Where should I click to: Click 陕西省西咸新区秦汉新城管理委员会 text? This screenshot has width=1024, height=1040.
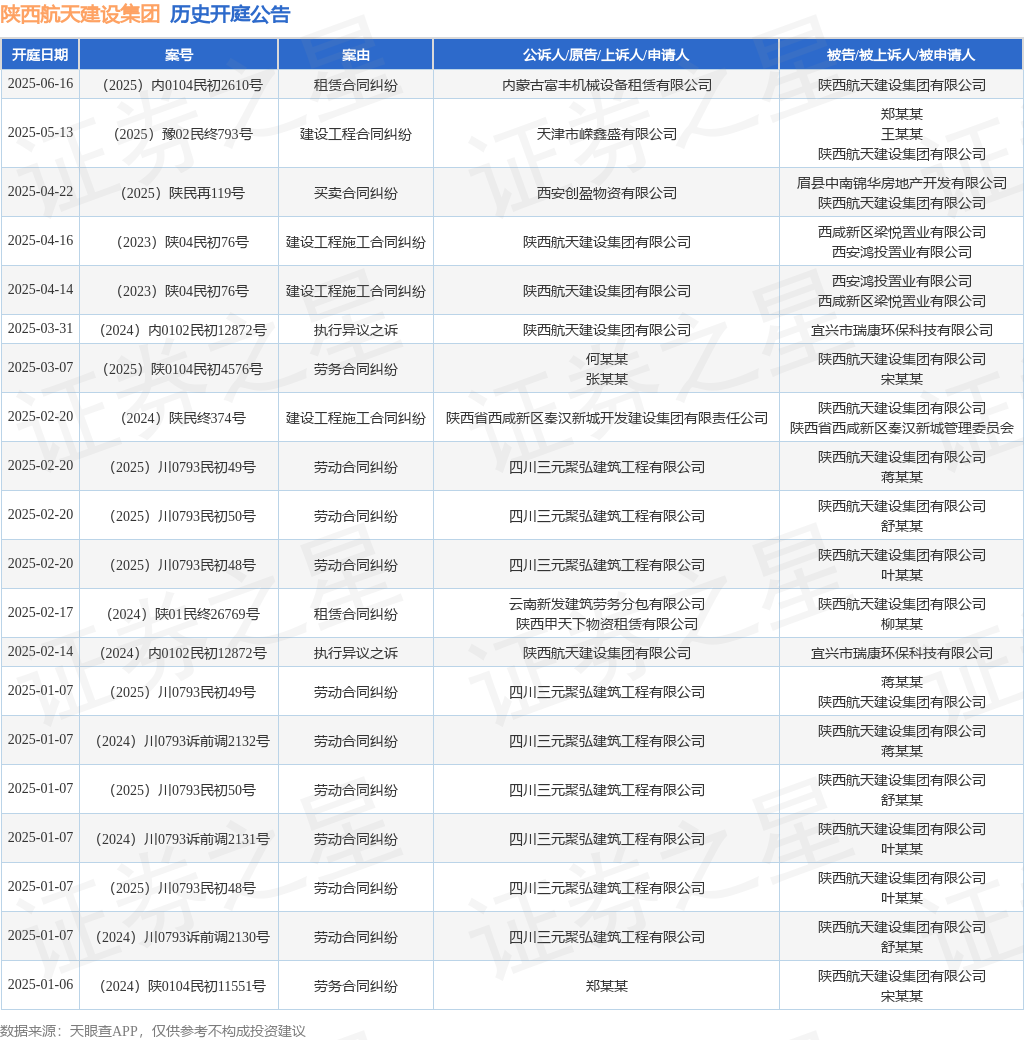coord(902,428)
